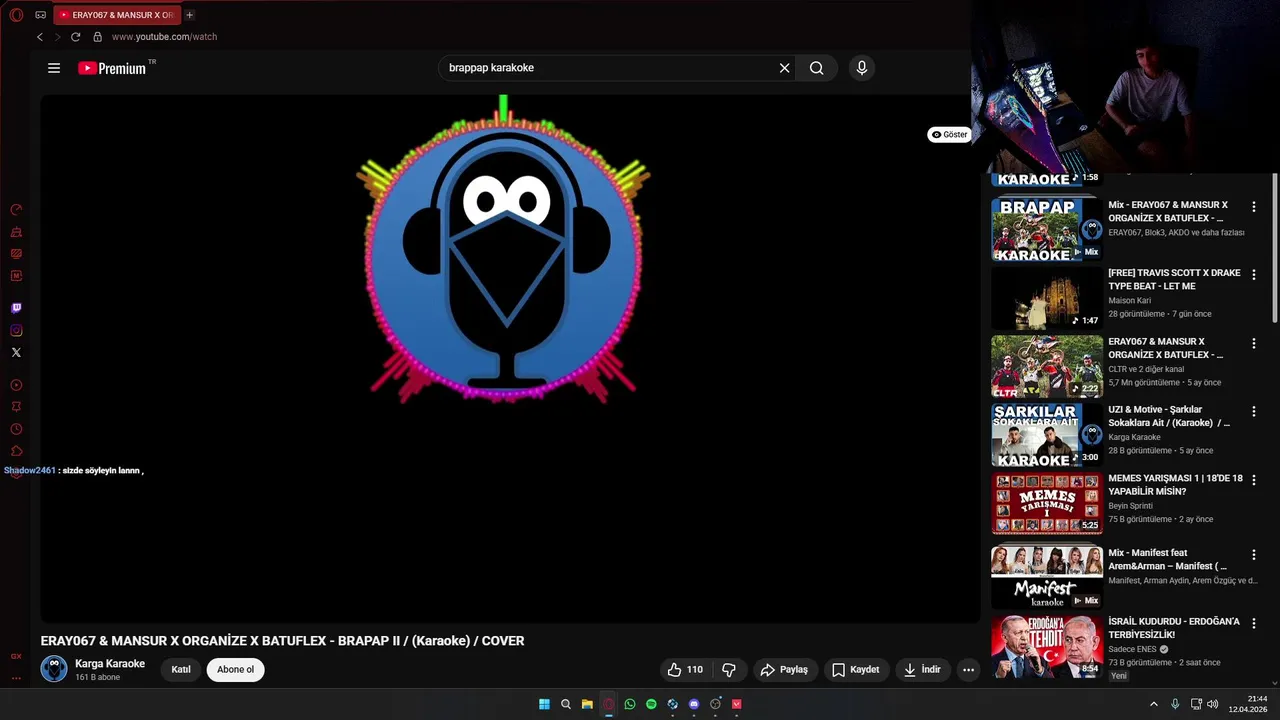The image size is (1280, 720).
Task: Reload the current YouTube page
Action: [x=75, y=37]
